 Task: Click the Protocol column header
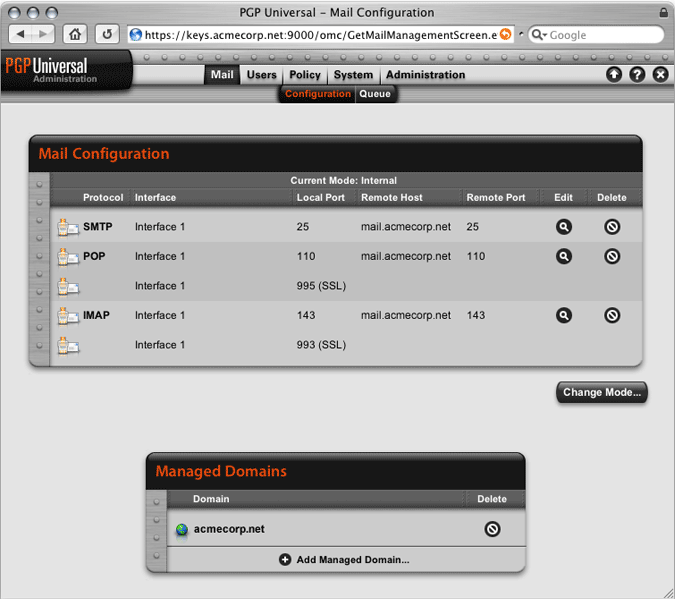point(103,198)
